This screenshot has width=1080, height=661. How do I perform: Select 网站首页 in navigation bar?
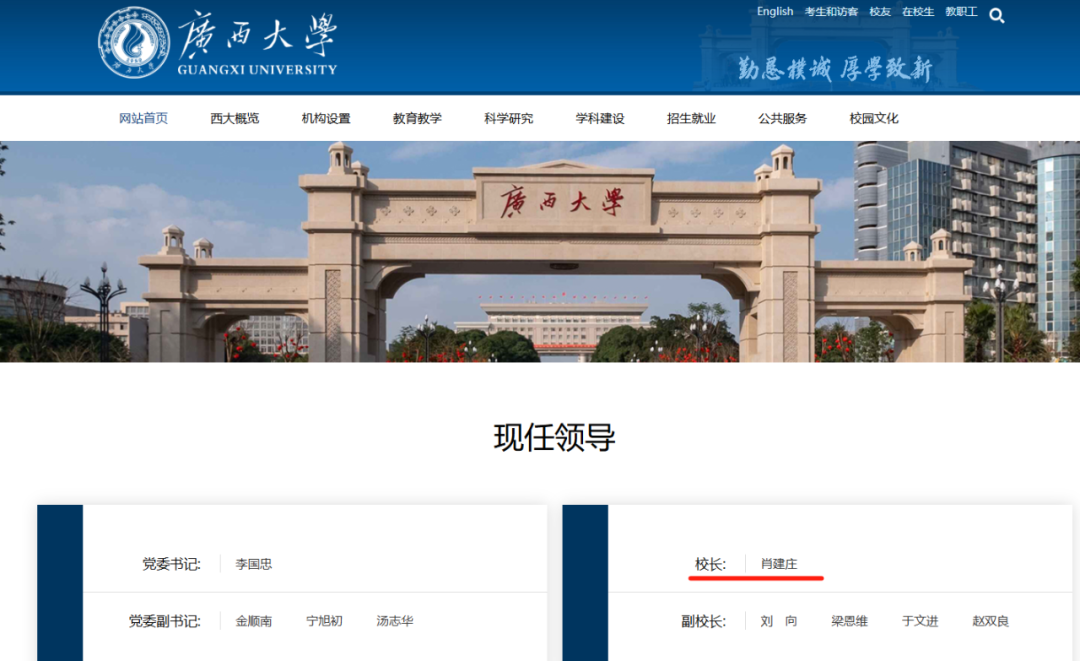[143, 118]
